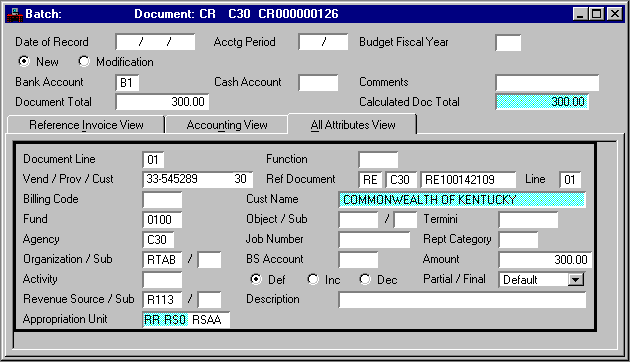Close the document window
The width and height of the screenshot is (630, 362).
[x=615, y=14]
